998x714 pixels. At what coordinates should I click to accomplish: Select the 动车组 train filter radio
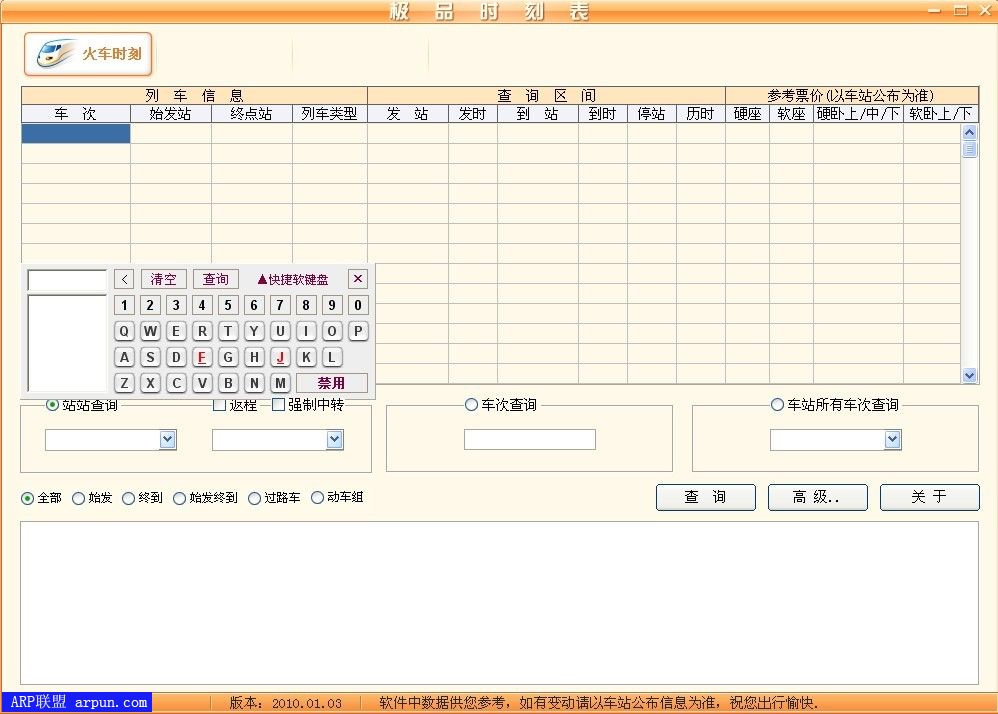(319, 497)
